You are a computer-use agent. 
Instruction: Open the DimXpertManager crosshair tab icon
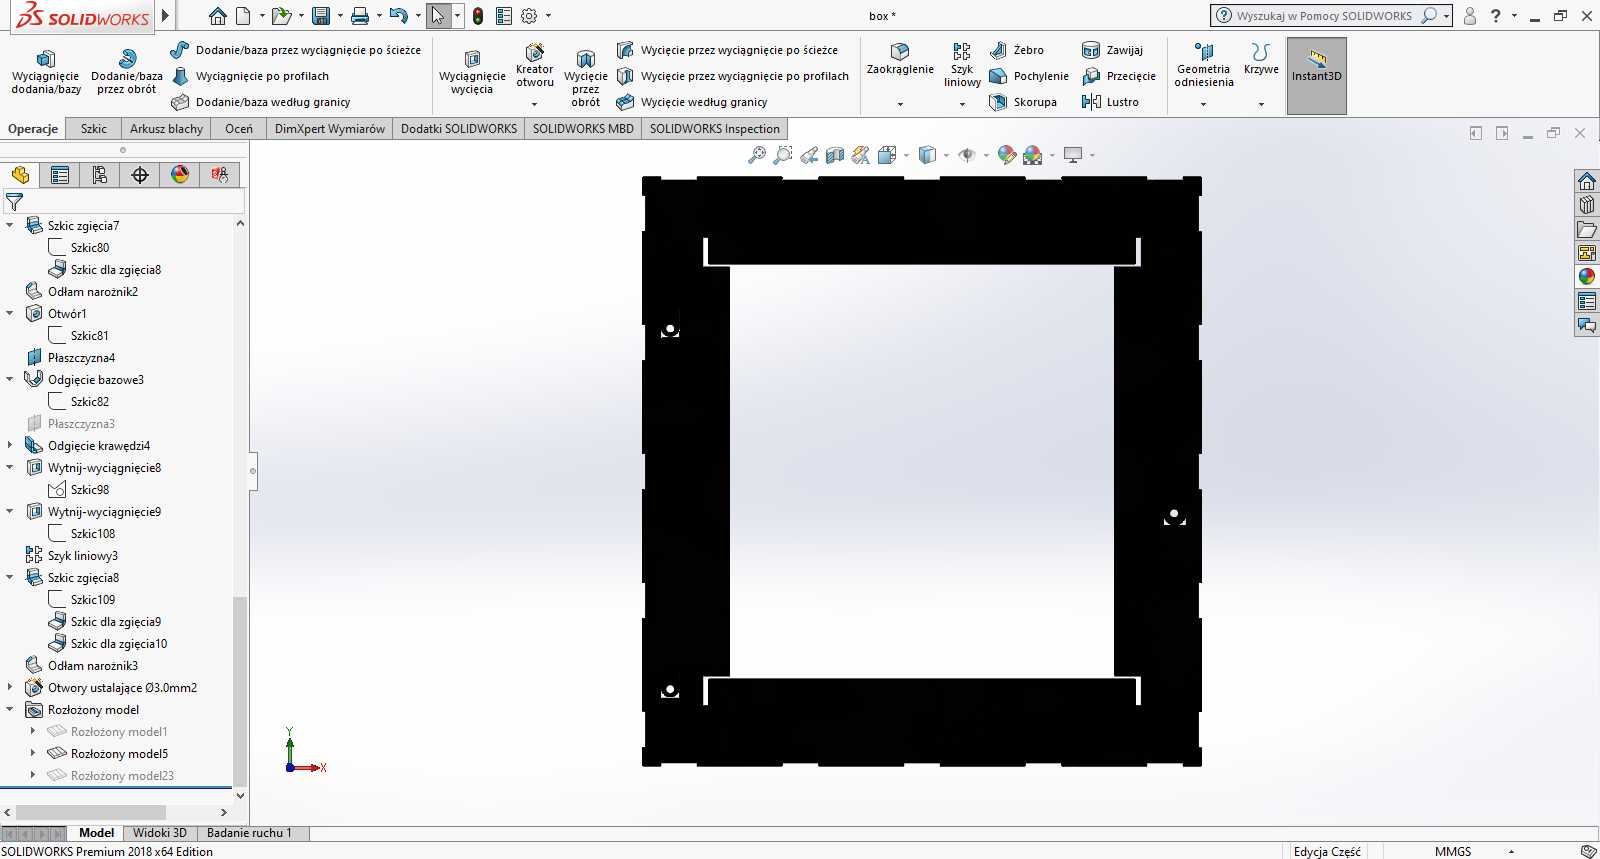140,175
